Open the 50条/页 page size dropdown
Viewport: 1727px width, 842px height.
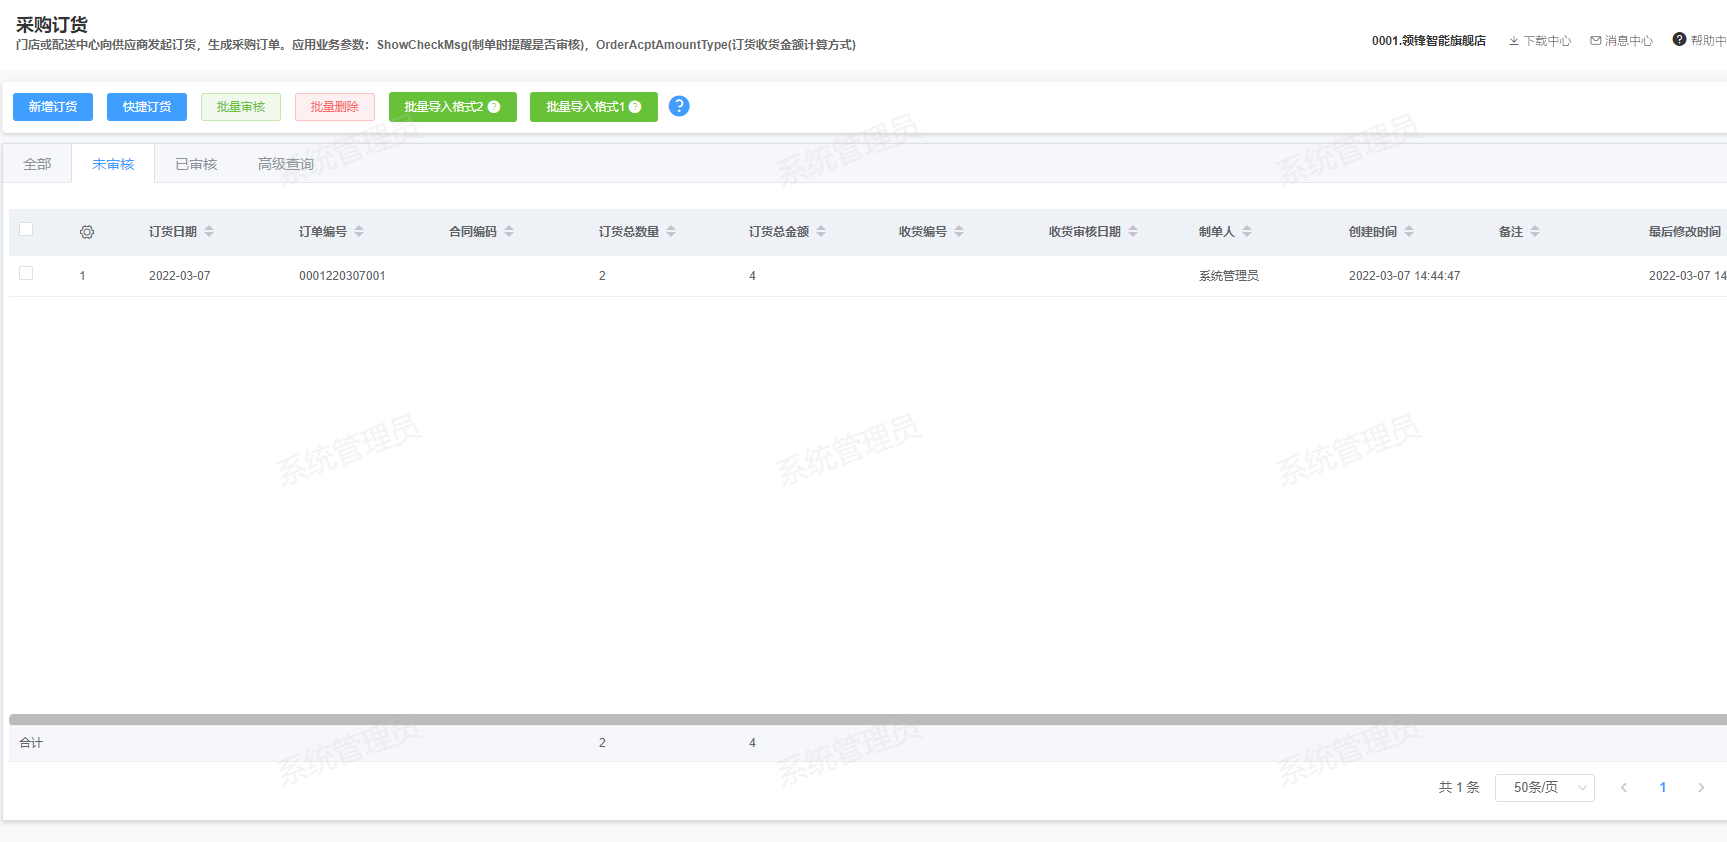coord(1545,788)
